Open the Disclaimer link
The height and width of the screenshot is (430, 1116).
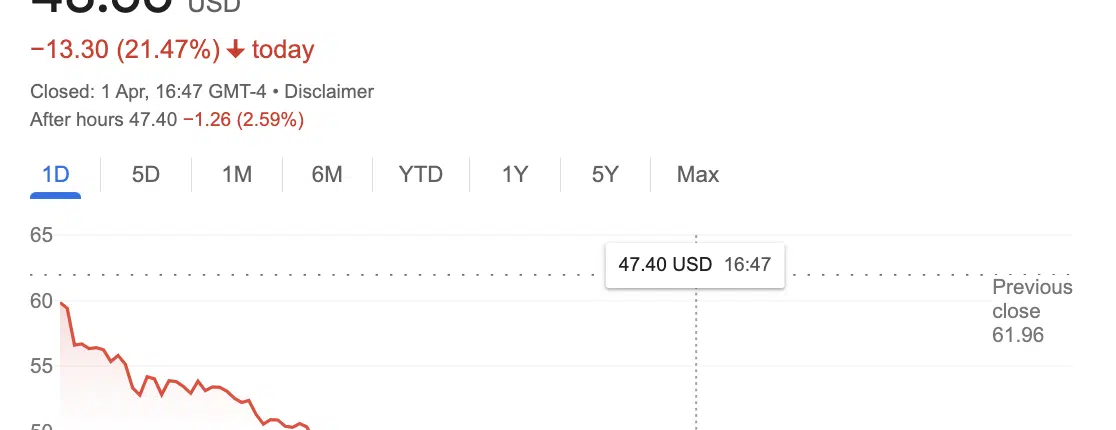(329, 92)
